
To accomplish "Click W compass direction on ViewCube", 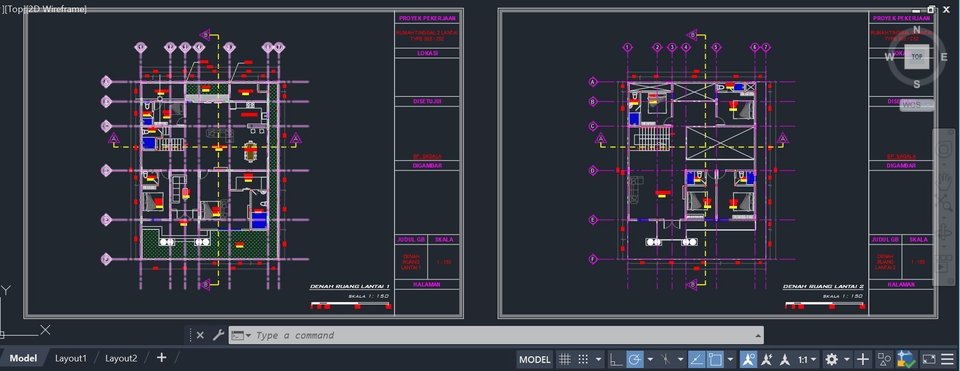I will [x=889, y=57].
